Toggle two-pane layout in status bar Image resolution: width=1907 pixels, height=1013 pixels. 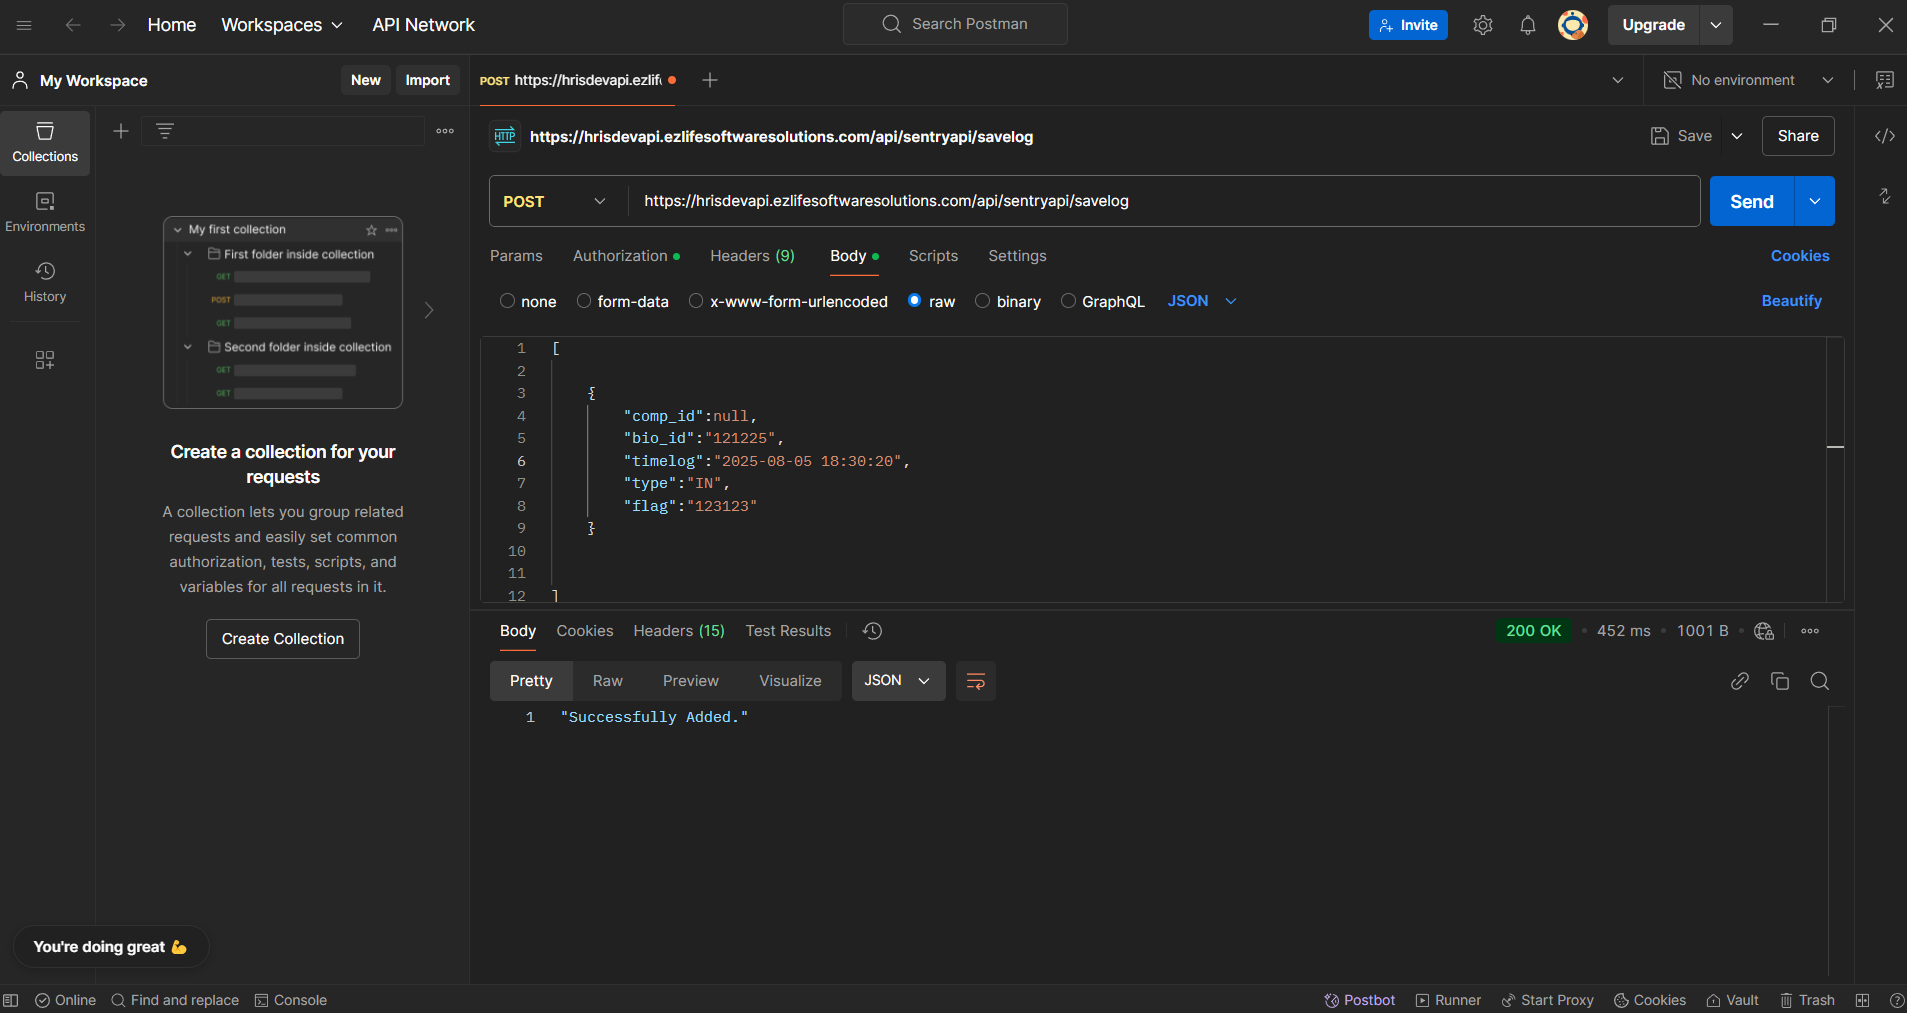[1862, 1000]
